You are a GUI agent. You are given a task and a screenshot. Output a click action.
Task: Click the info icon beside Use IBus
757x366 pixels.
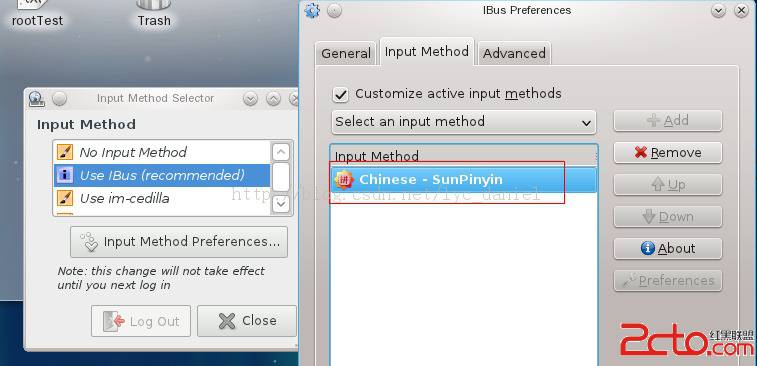pyautogui.click(x=65, y=175)
